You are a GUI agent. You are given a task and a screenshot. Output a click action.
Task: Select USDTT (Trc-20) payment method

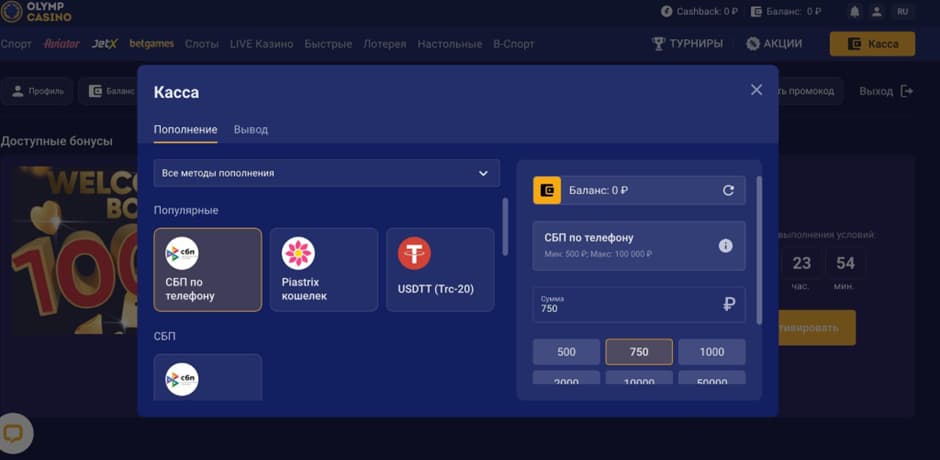(x=440, y=269)
